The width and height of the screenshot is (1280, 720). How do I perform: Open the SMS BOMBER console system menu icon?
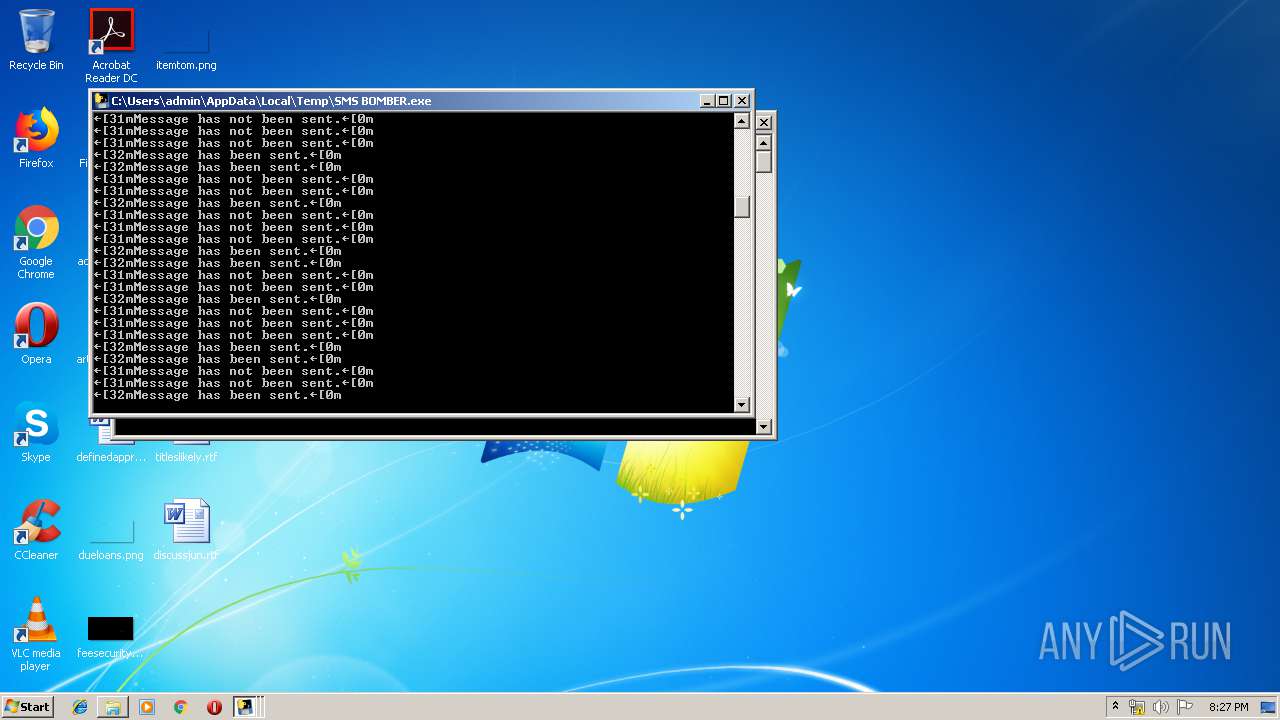101,101
